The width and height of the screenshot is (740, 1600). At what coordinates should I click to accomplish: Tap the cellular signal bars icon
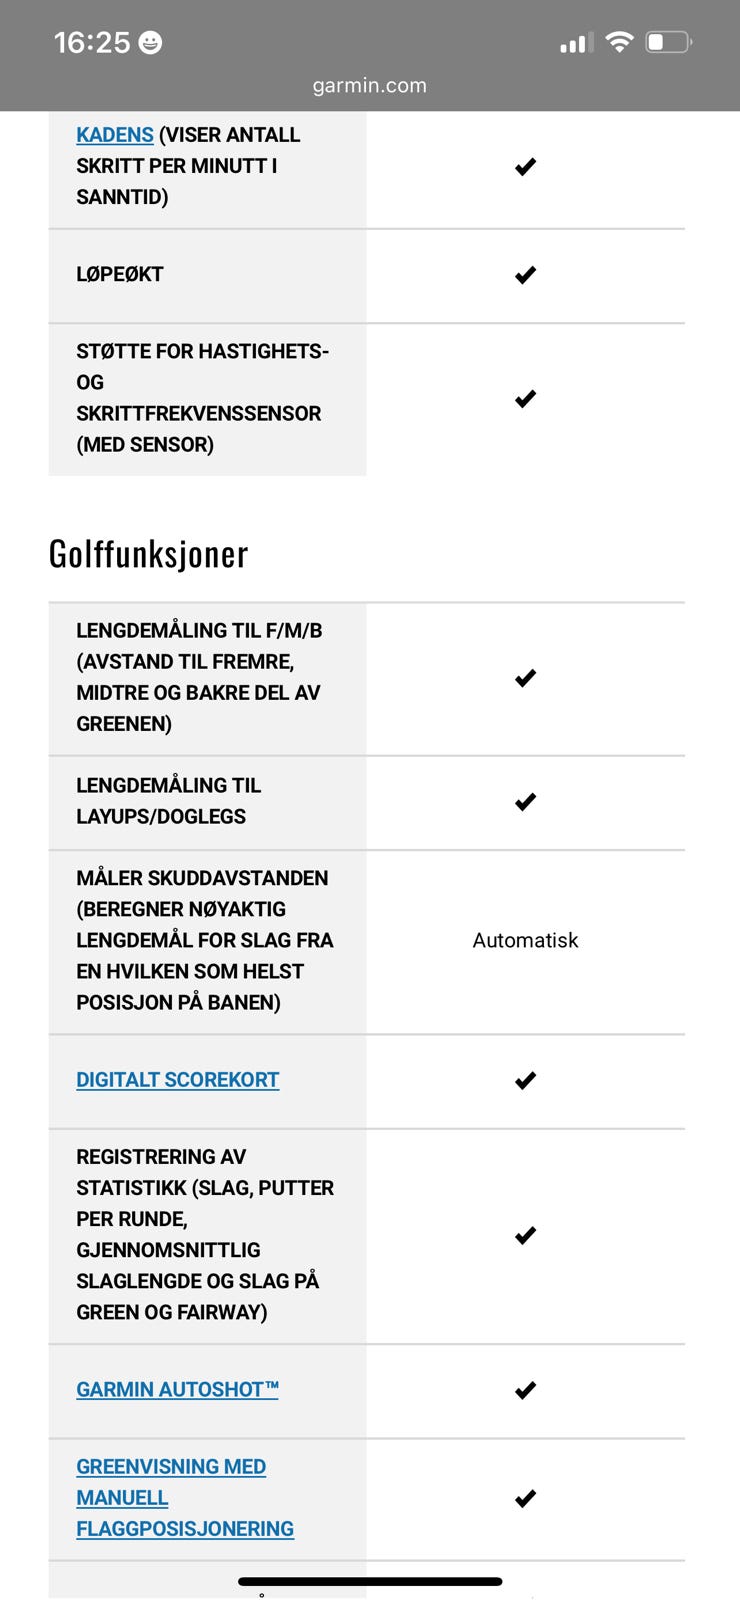tap(577, 43)
